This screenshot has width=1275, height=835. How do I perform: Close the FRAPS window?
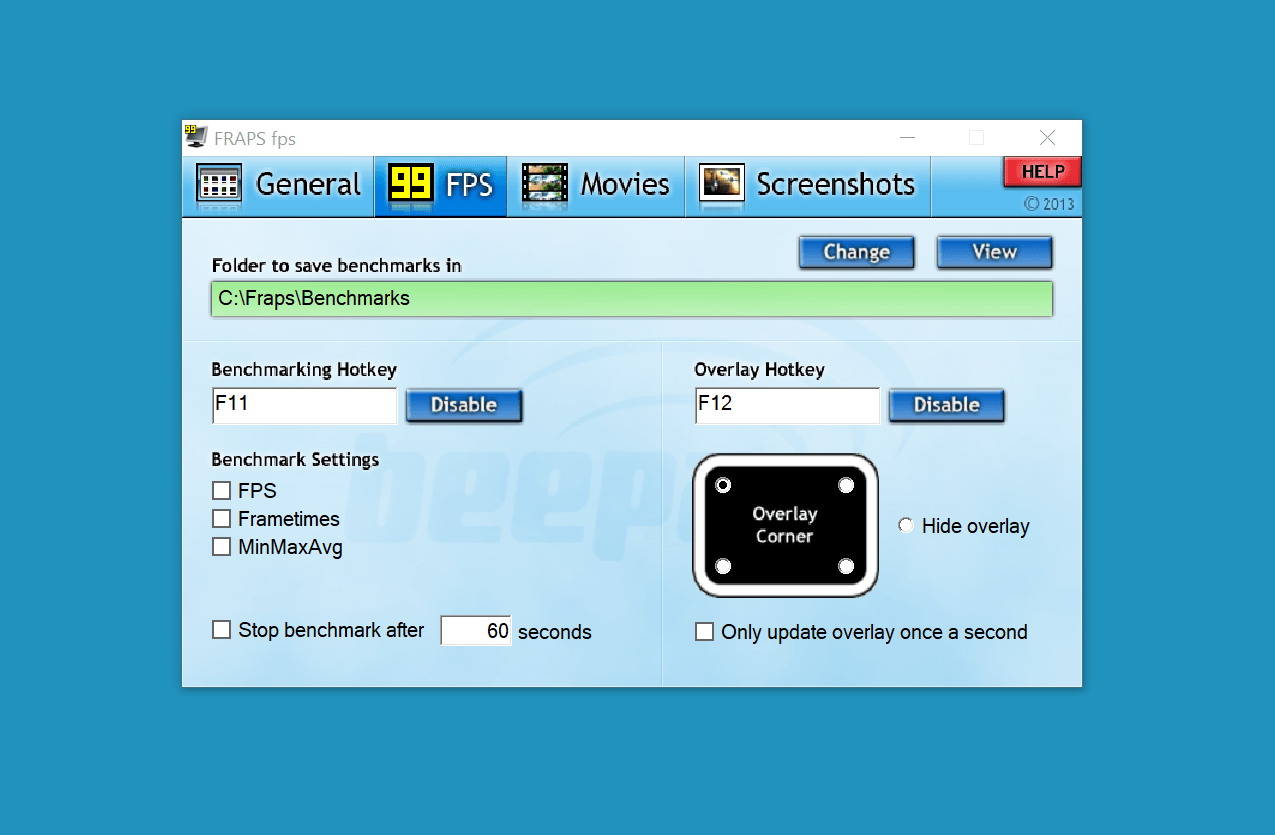(x=1047, y=138)
